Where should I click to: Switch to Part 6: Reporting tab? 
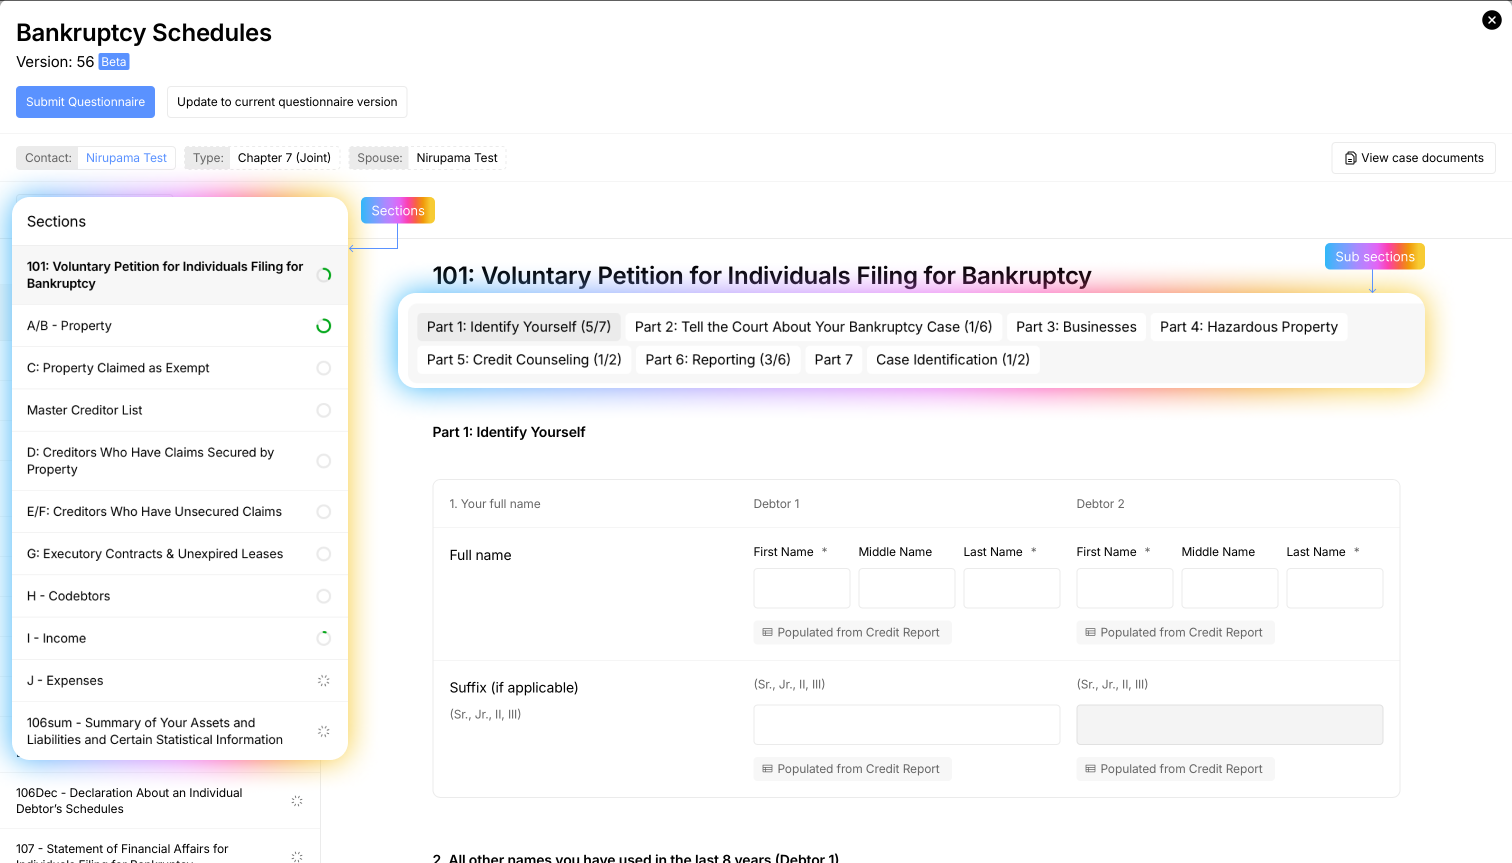(718, 360)
